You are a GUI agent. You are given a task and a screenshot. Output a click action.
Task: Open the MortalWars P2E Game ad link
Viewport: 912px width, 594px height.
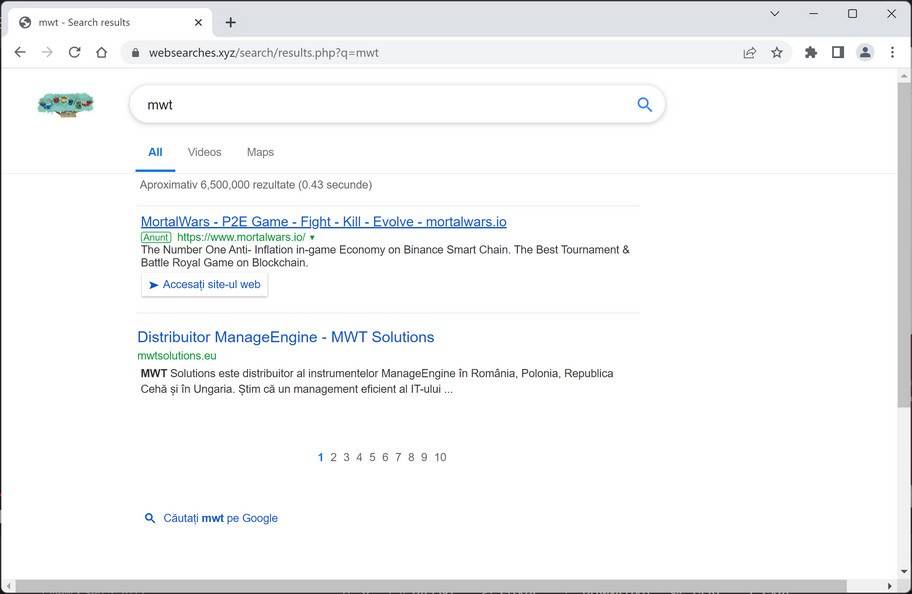323,222
